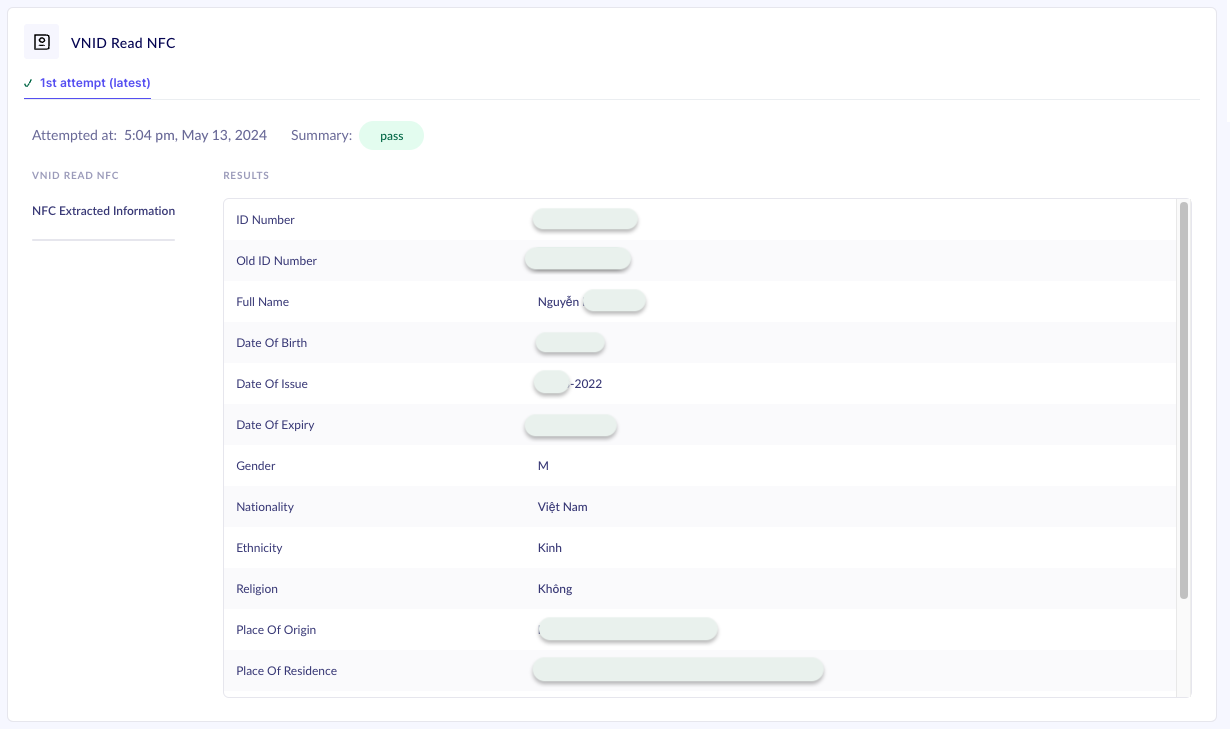The width and height of the screenshot is (1230, 729).
Task: Open the 1st attempt (latest) tab
Action: point(95,83)
